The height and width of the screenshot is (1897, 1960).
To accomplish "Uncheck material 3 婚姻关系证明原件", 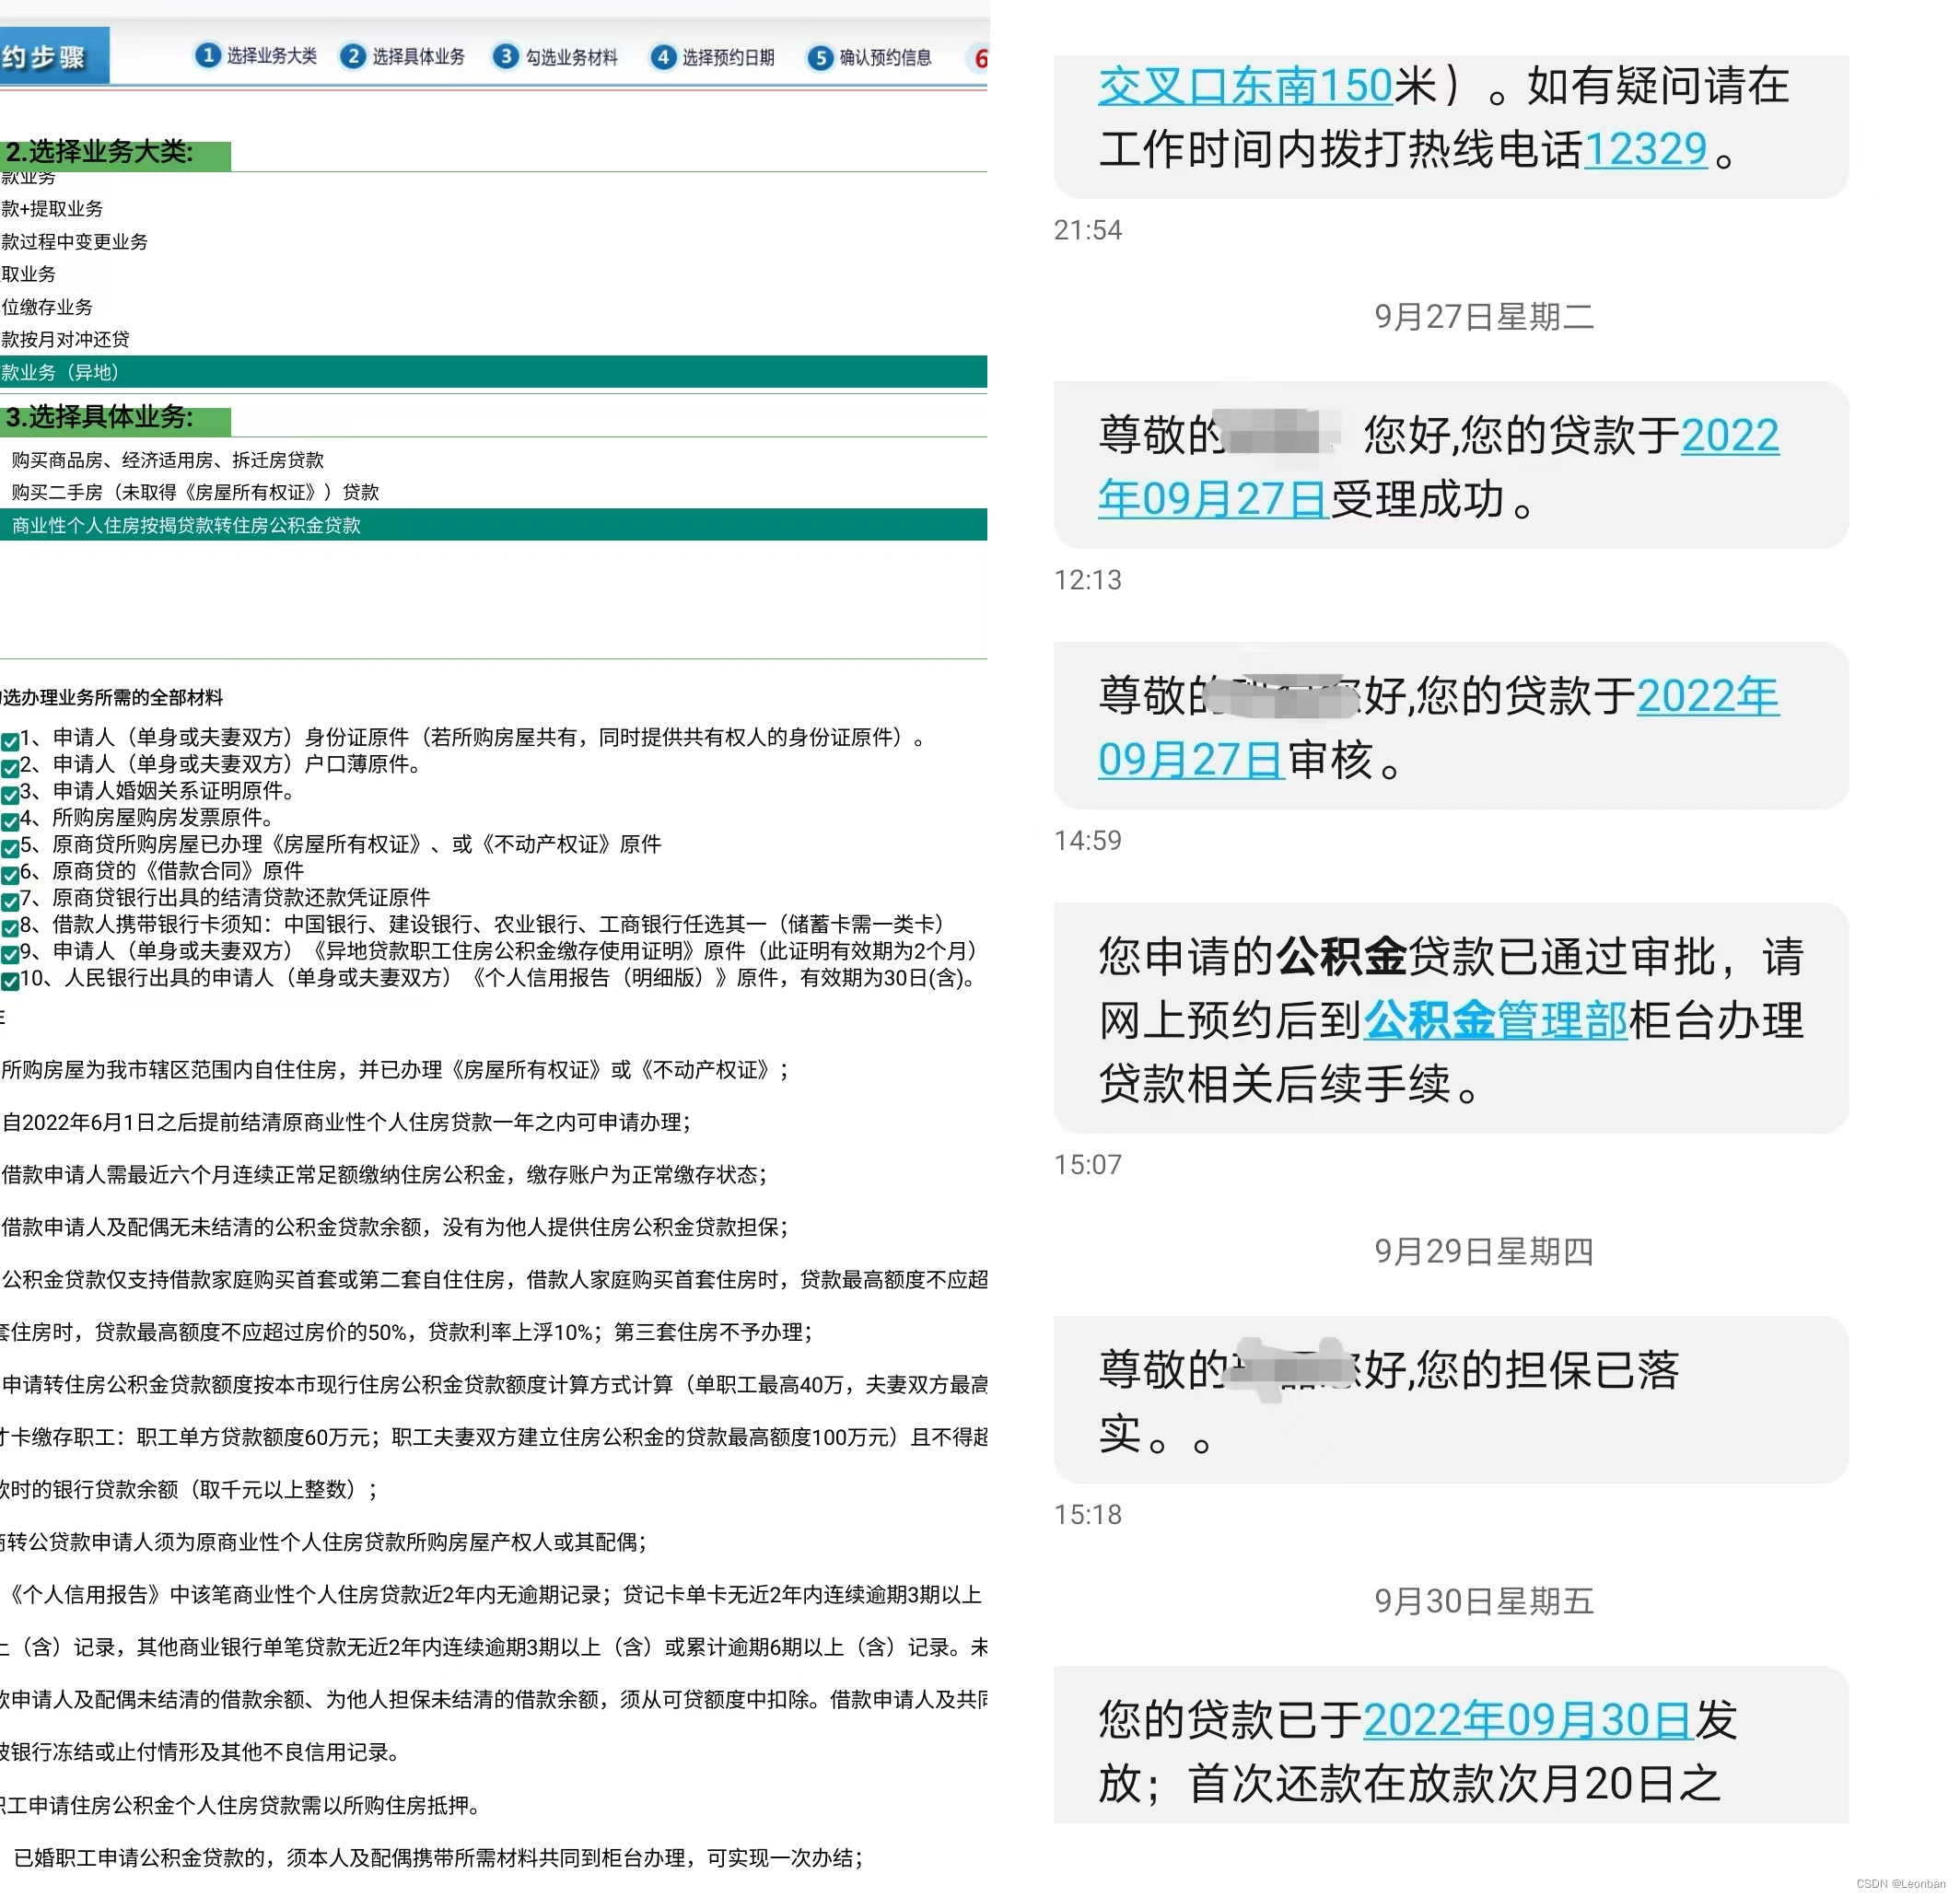I will (11, 793).
